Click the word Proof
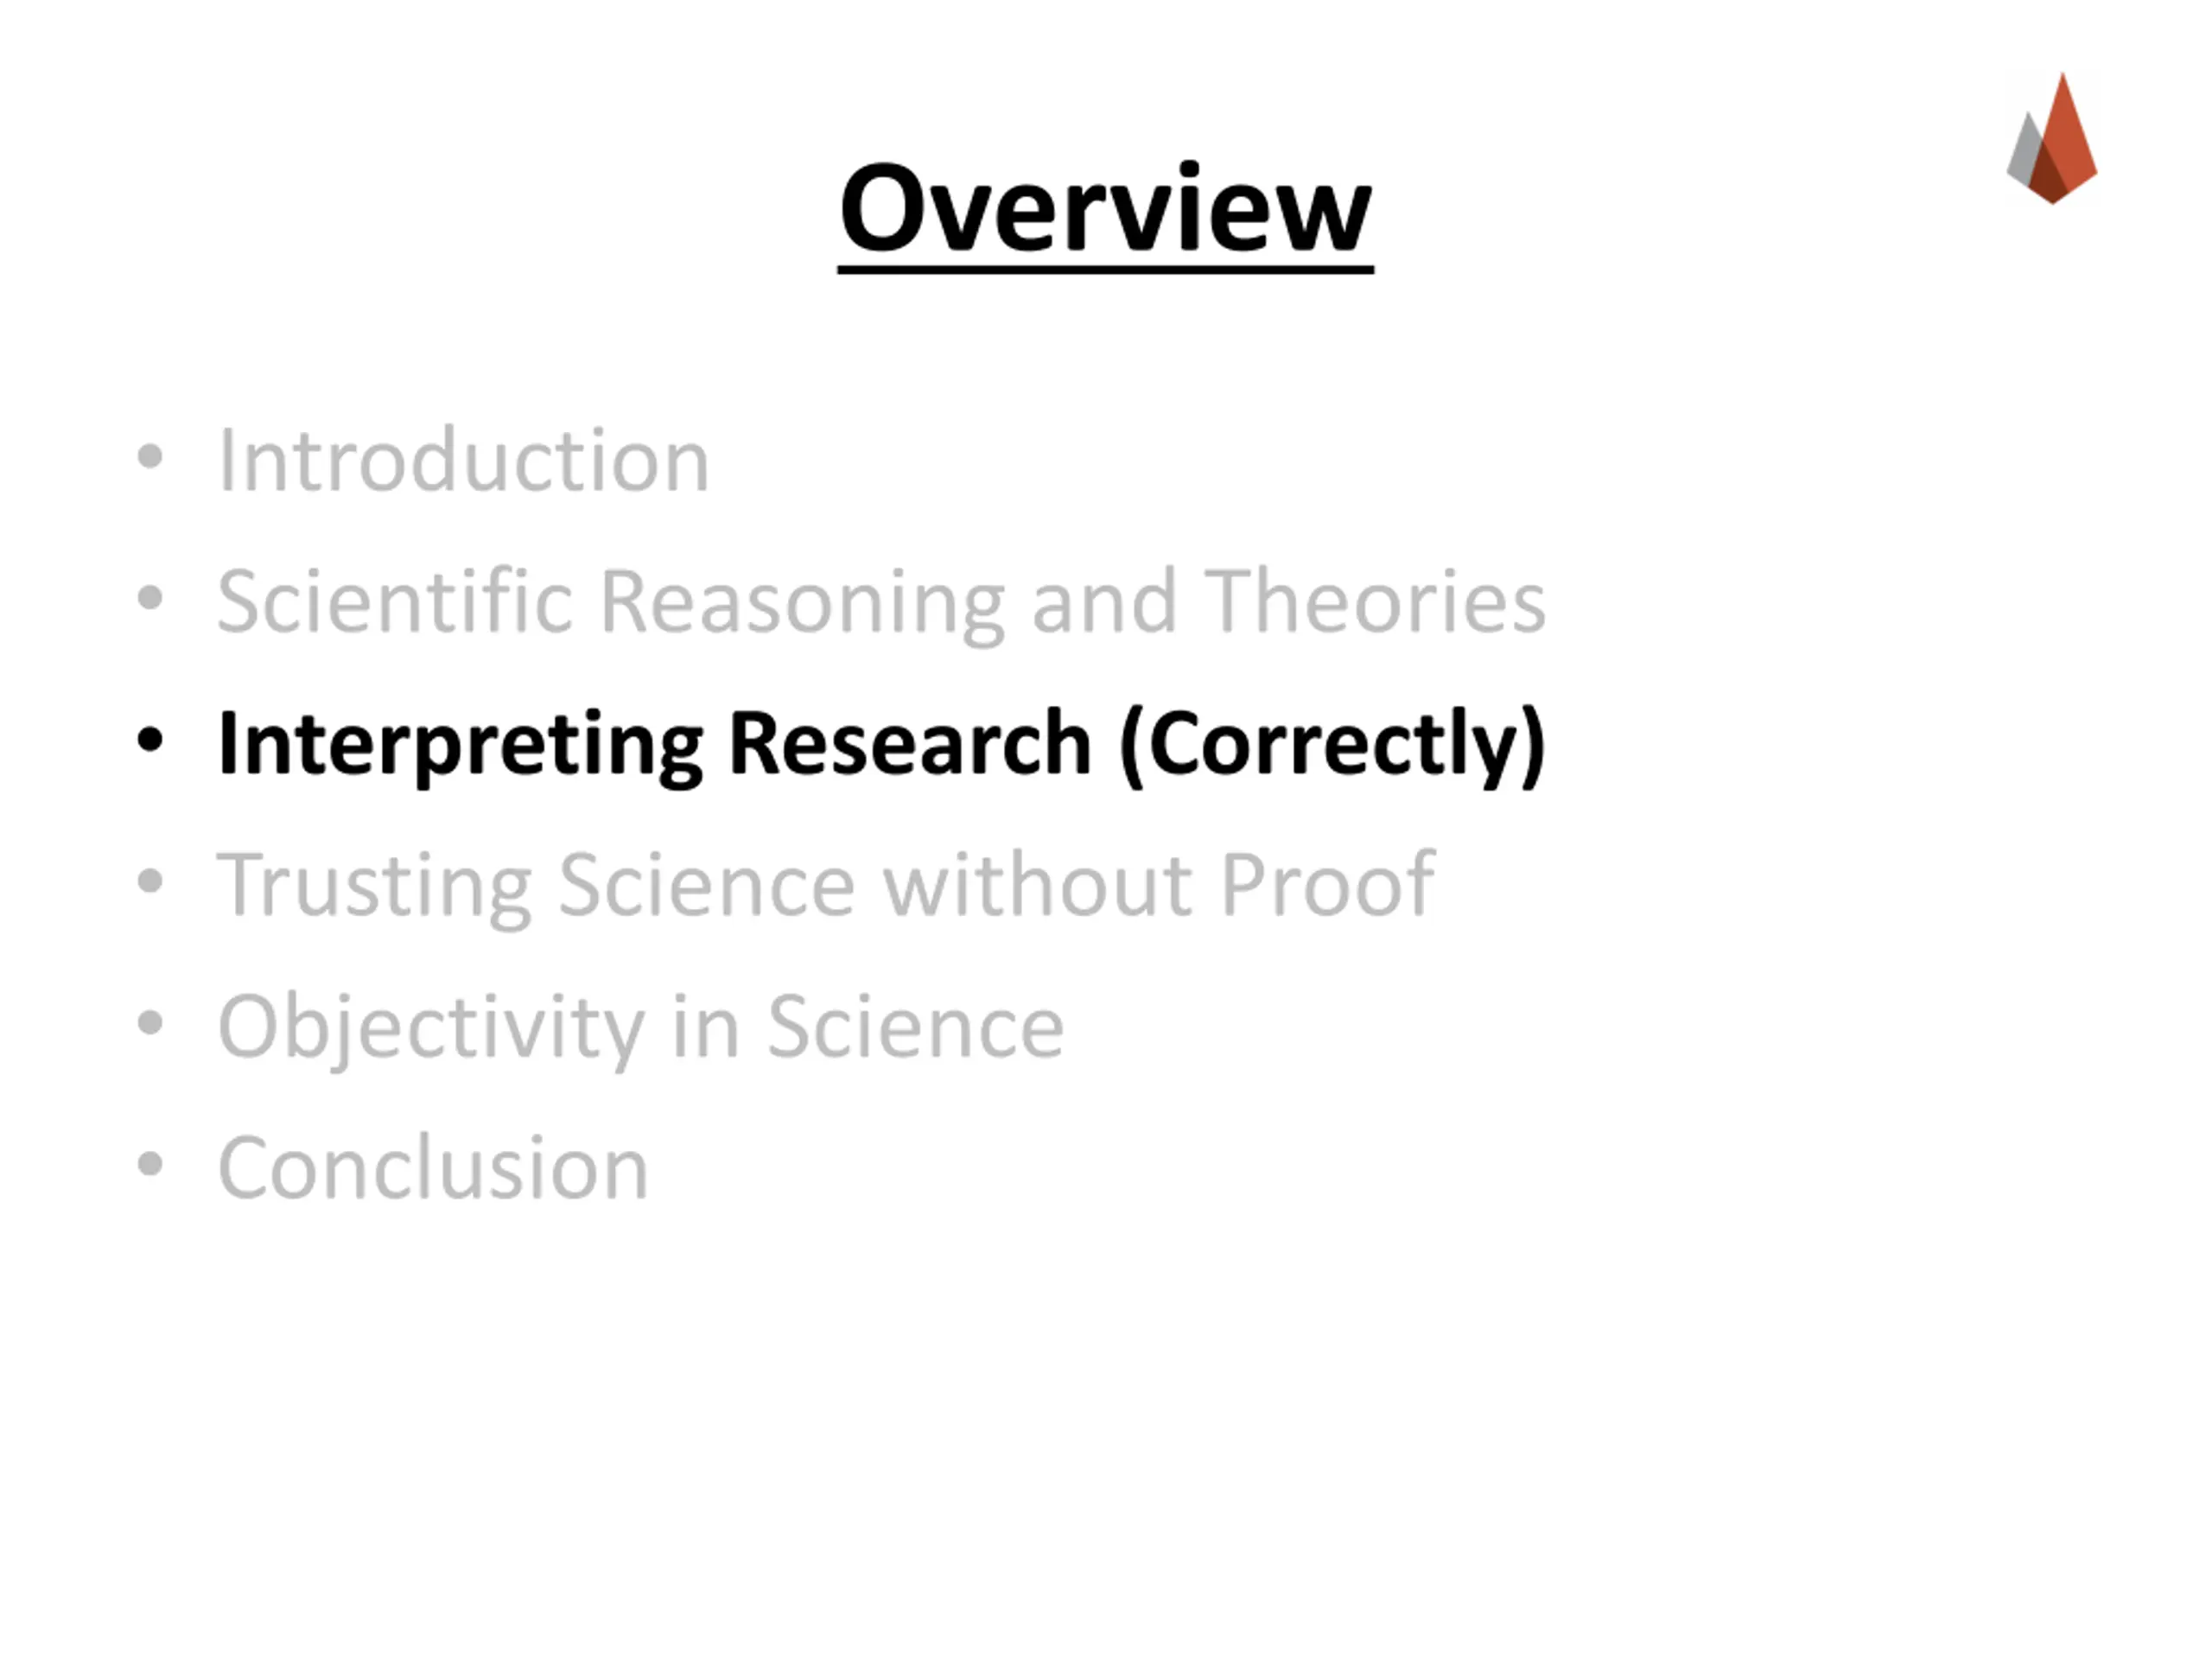The image size is (2212, 1659). (1328, 883)
